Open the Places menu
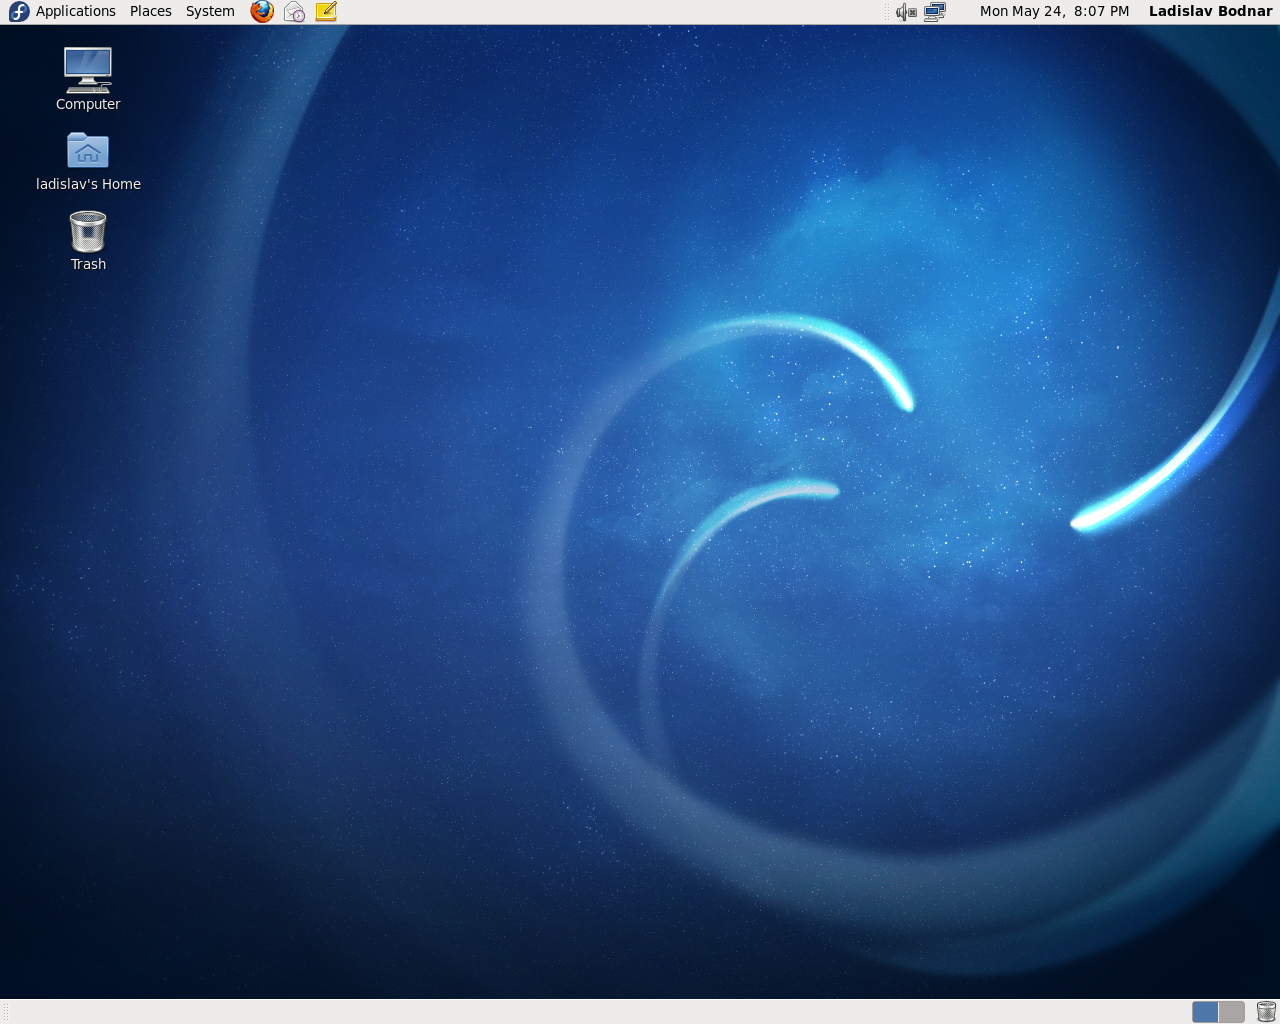The width and height of the screenshot is (1280, 1024). (151, 11)
